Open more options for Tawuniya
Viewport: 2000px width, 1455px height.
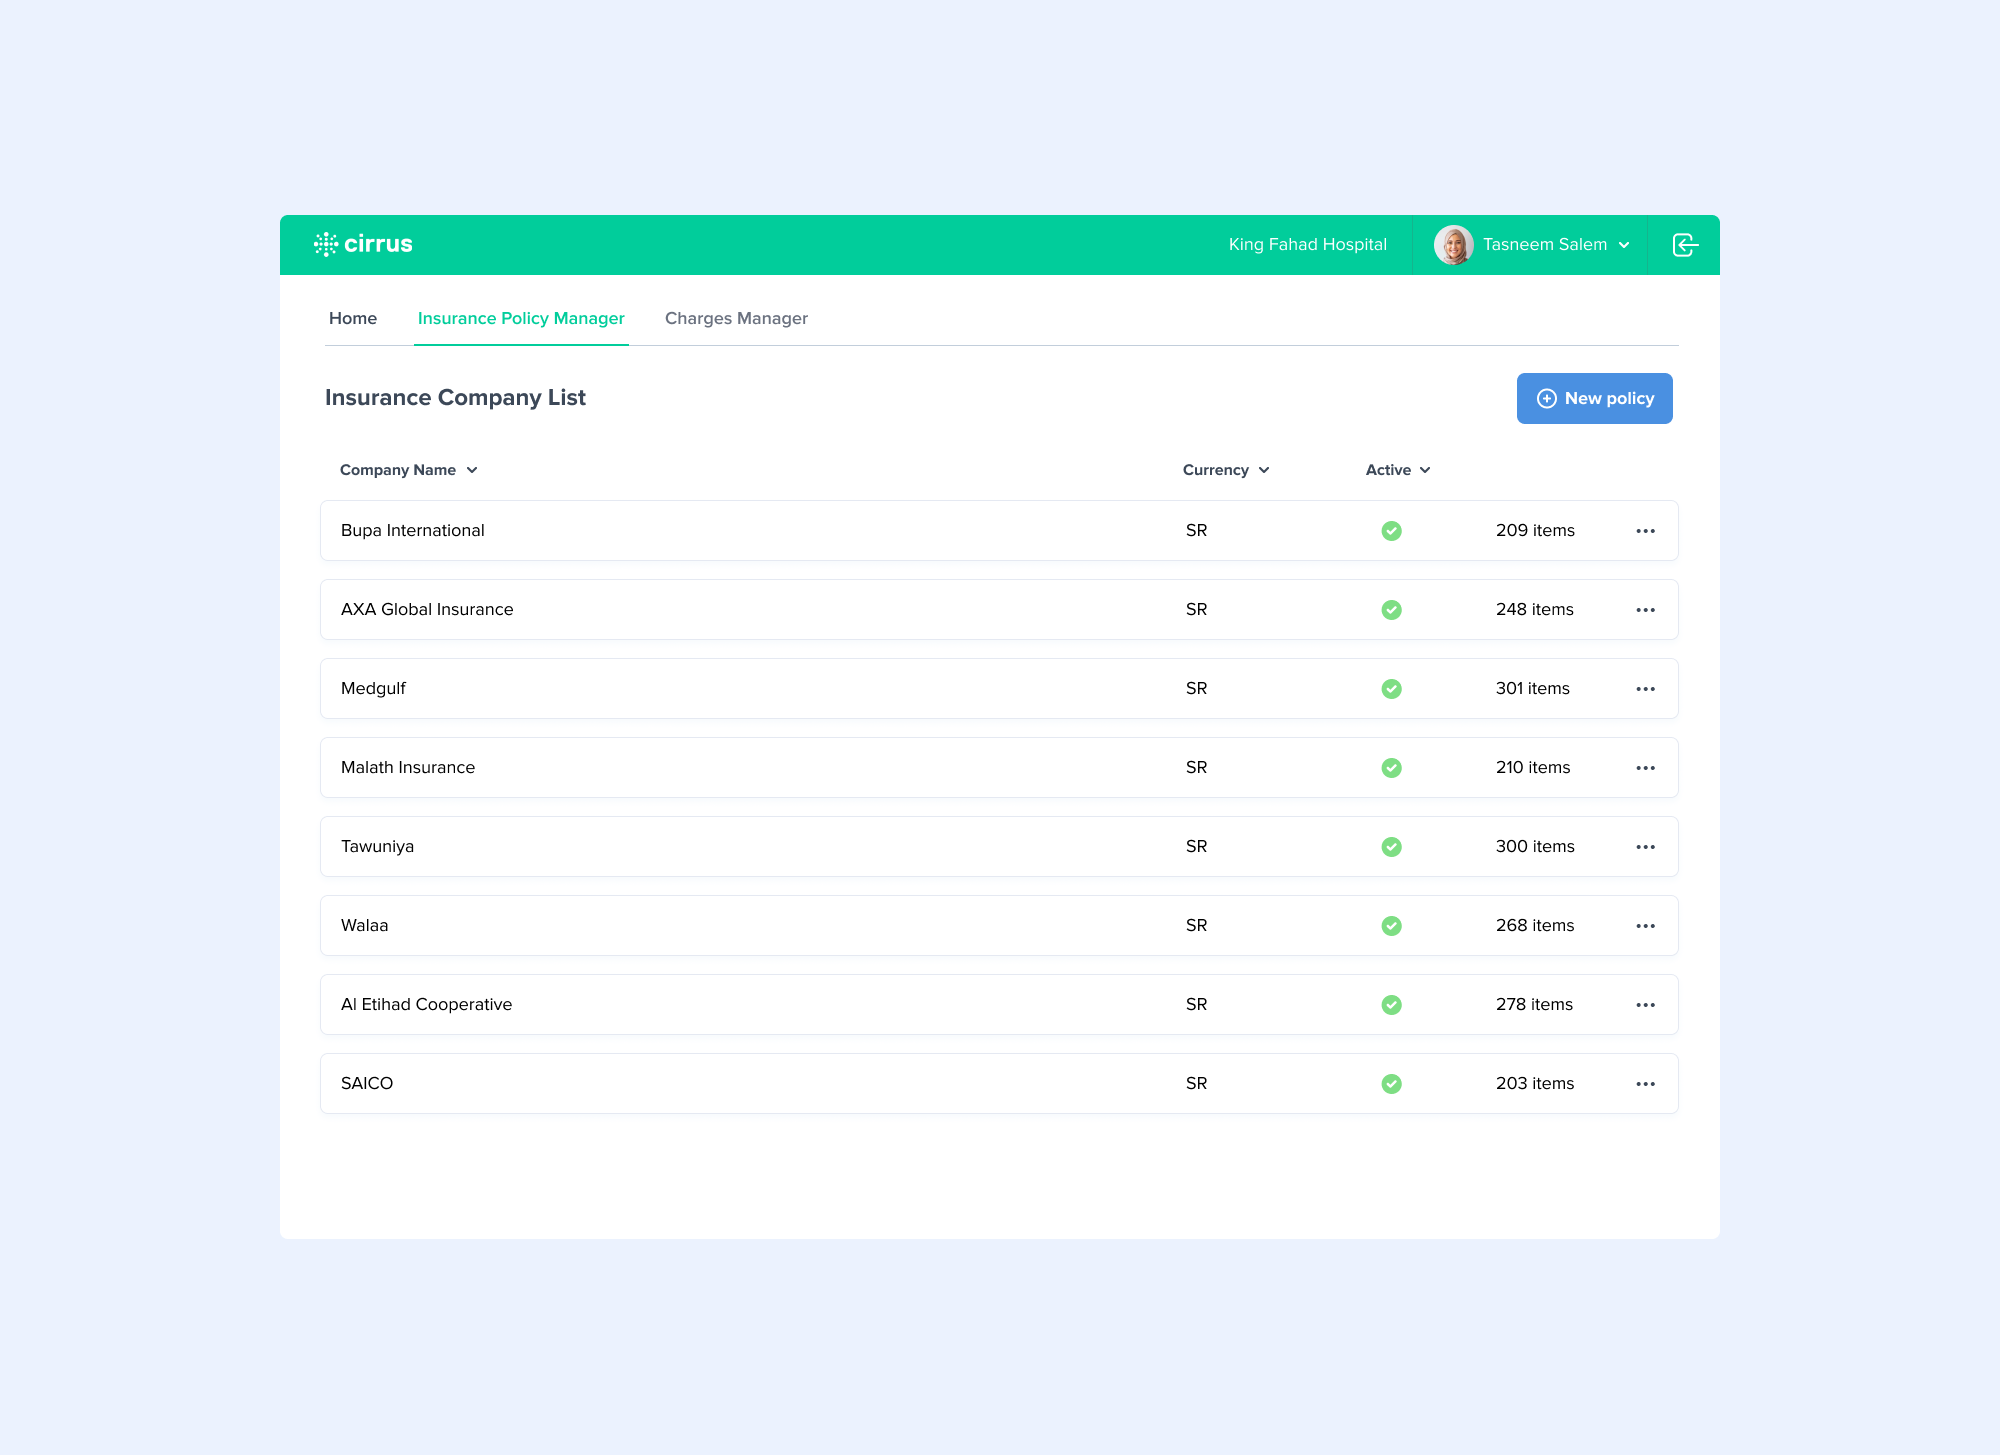click(1646, 847)
